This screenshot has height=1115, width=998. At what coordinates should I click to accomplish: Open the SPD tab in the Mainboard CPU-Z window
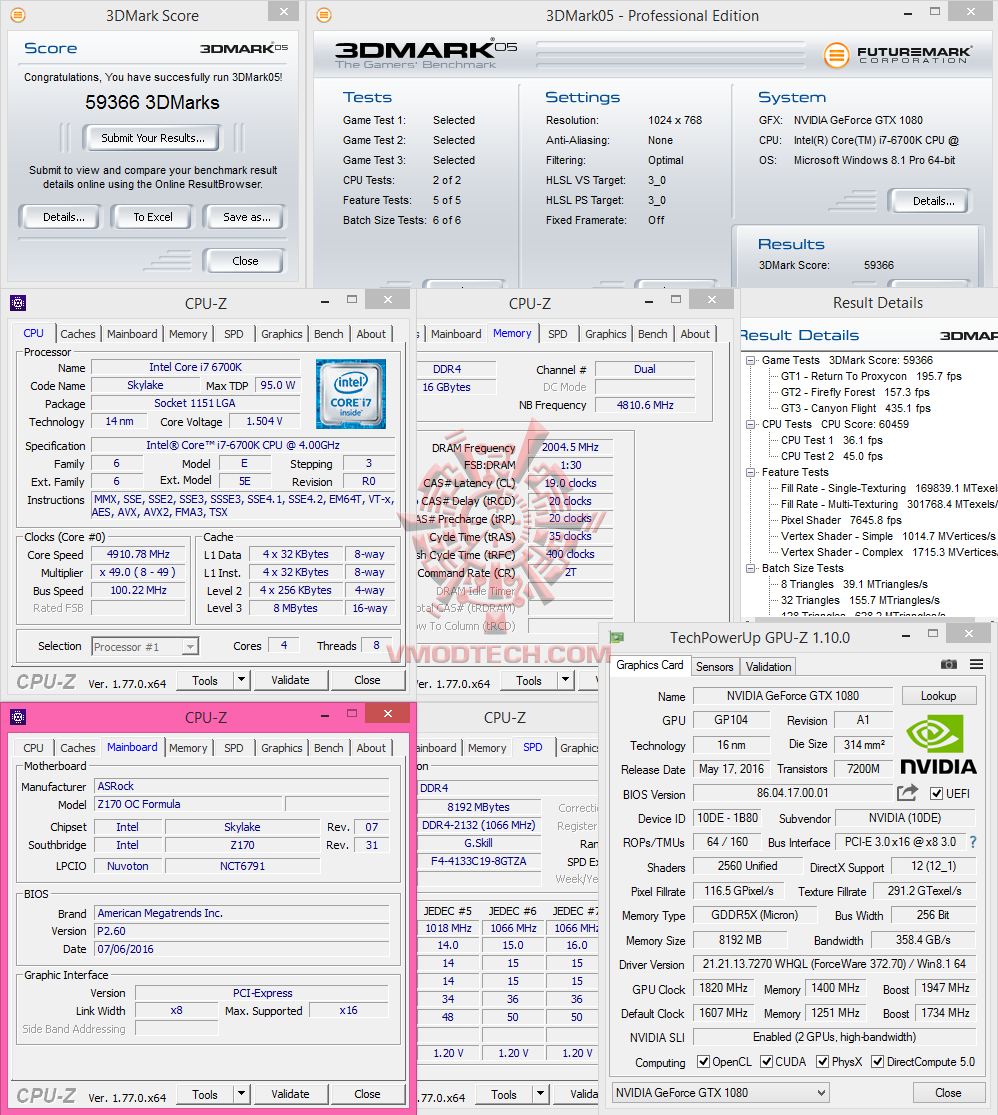(x=234, y=747)
